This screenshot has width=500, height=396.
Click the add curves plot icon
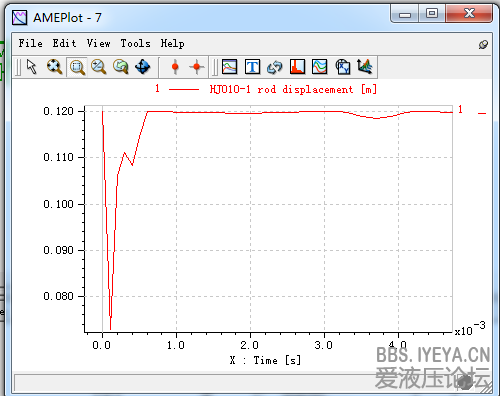coord(230,67)
